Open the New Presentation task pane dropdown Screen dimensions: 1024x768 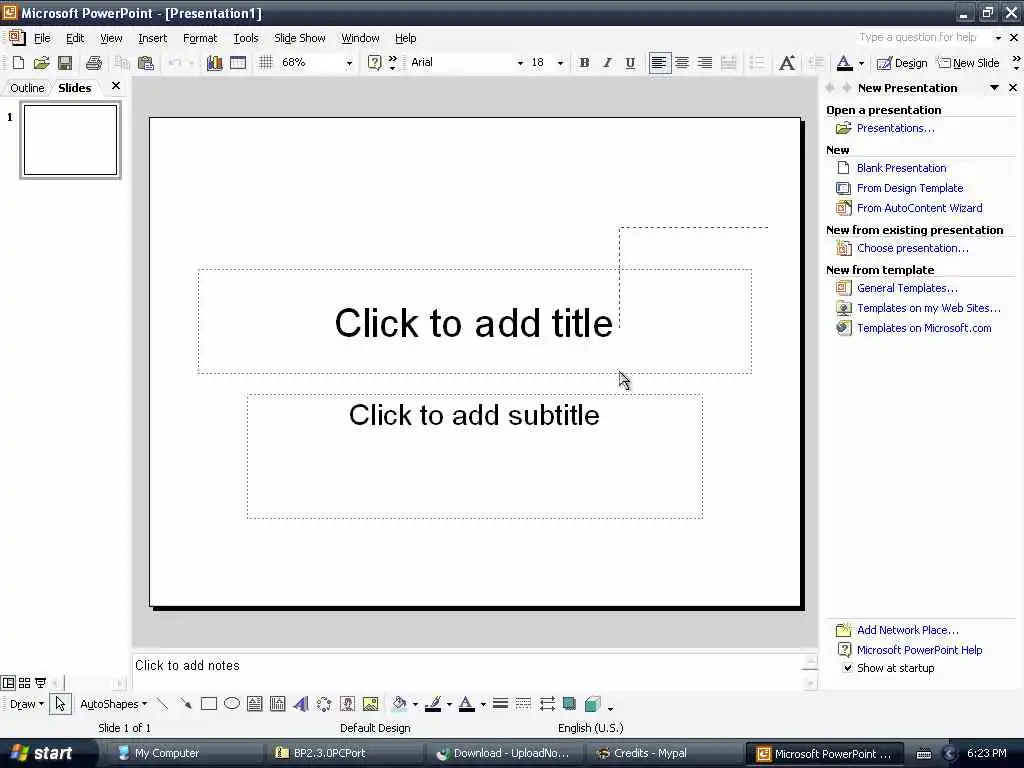click(x=995, y=88)
